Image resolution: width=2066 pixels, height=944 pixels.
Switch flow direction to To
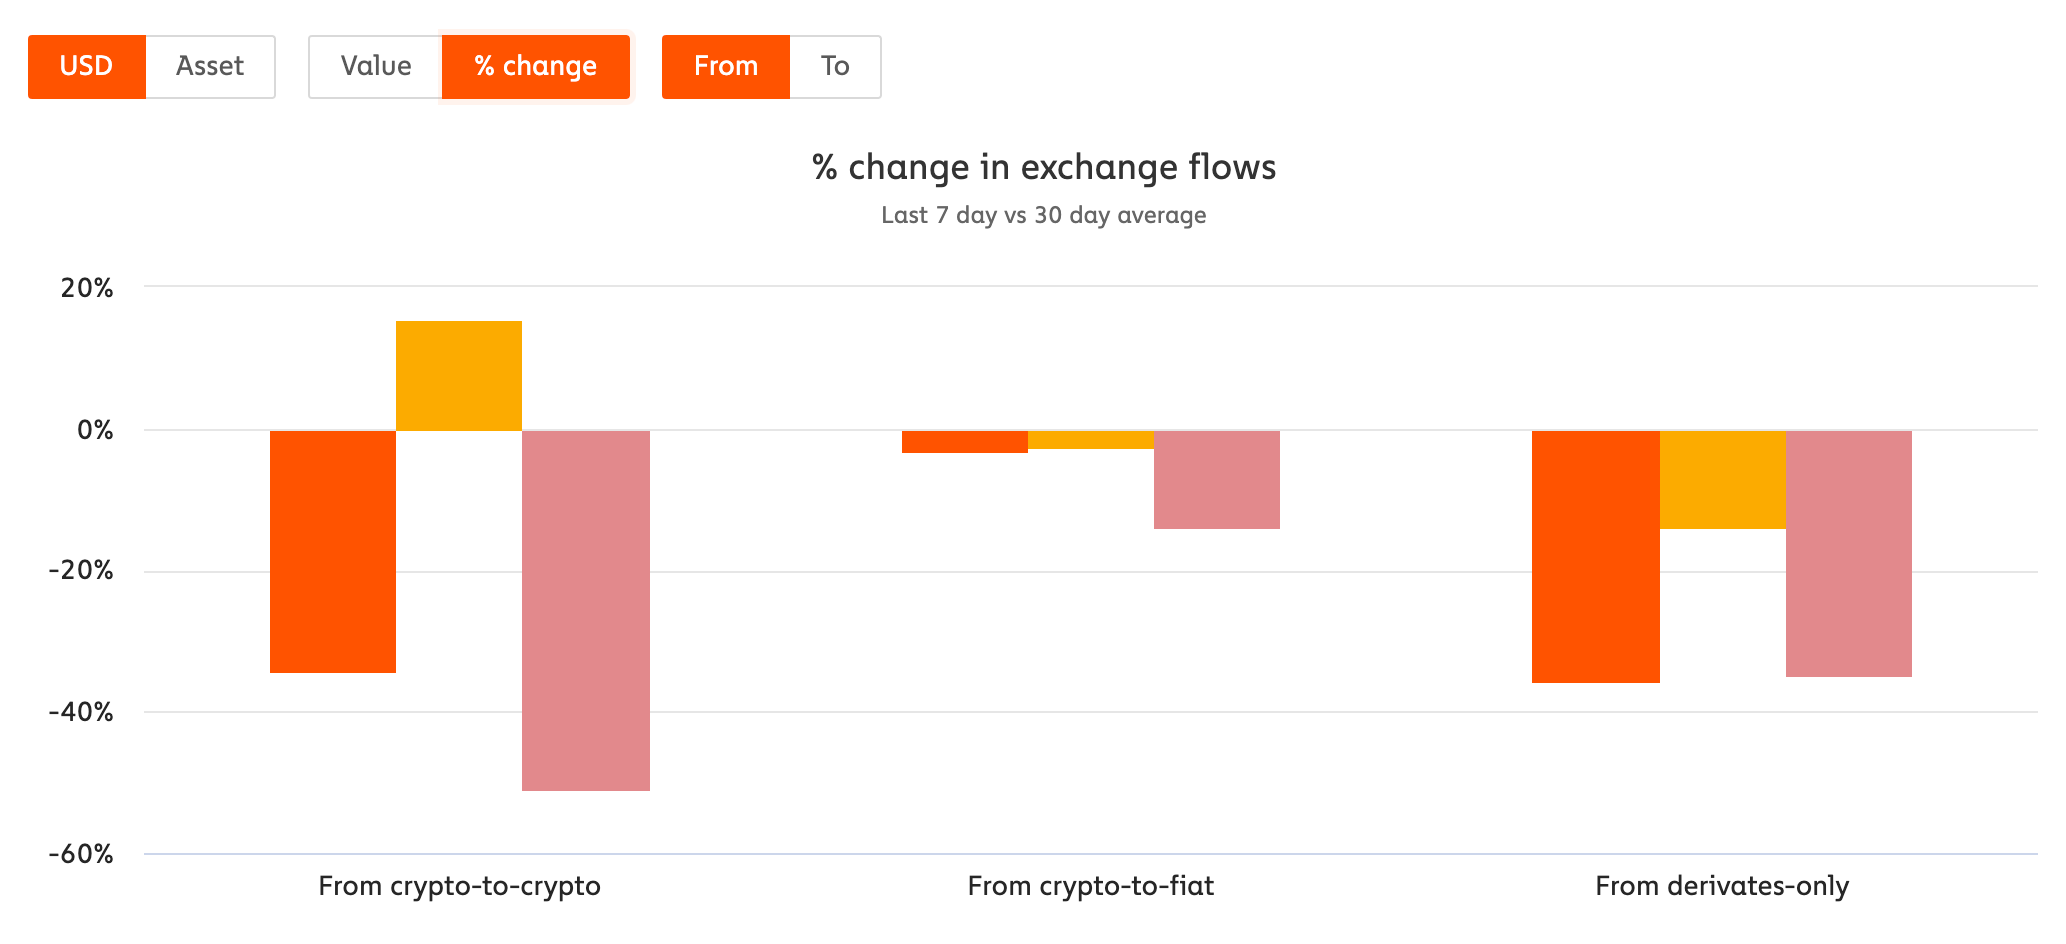tap(835, 67)
